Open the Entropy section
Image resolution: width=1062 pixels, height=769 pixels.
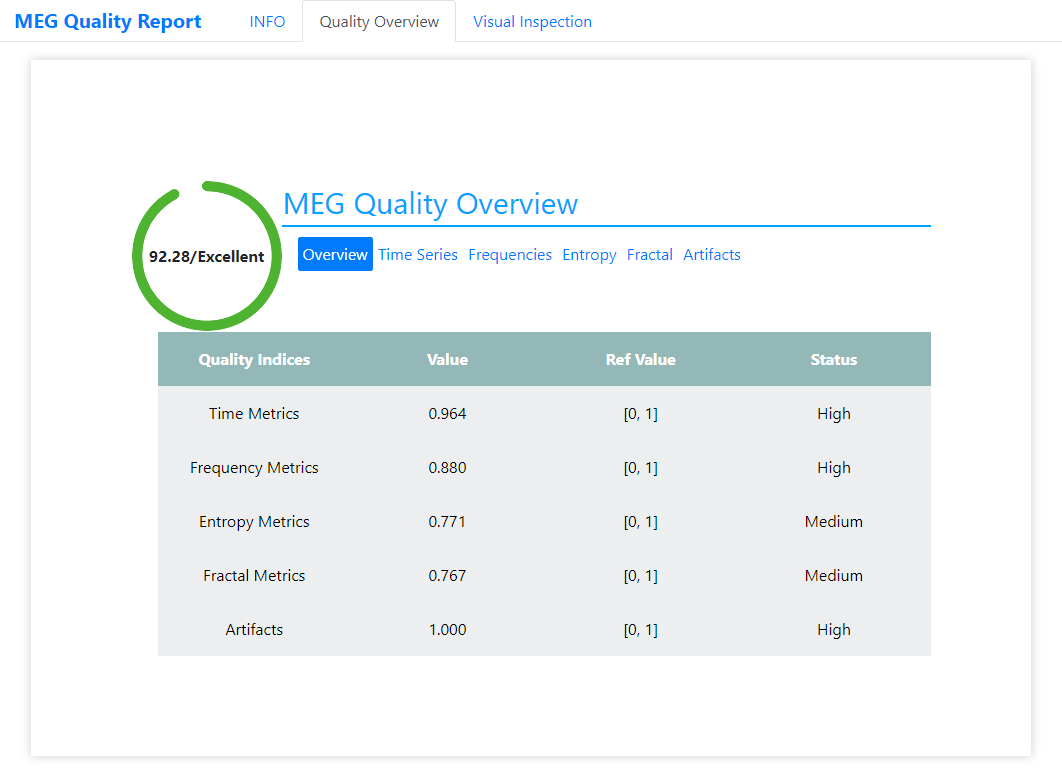589,255
